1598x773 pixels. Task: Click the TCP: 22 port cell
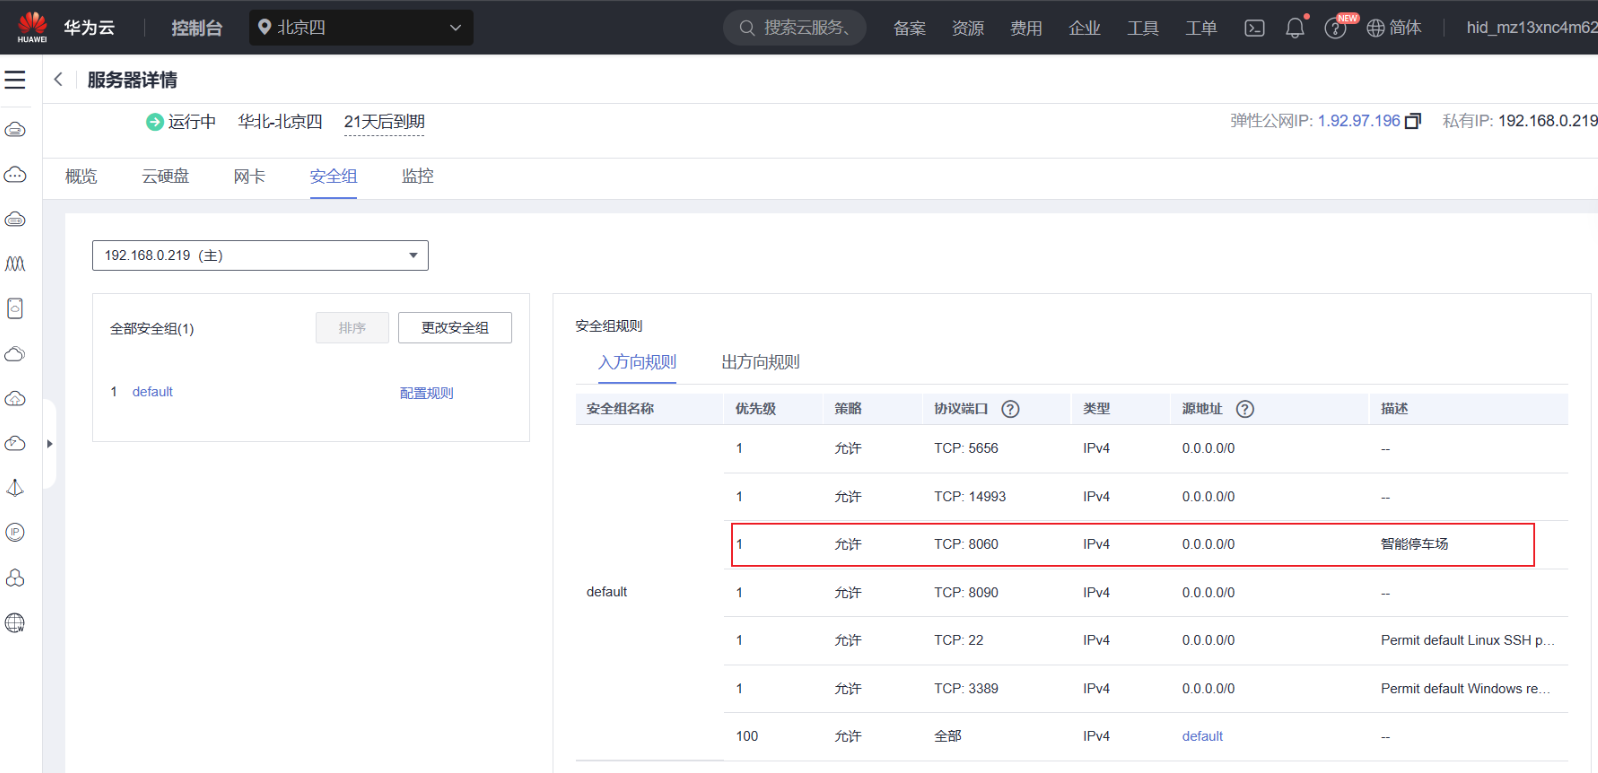[x=959, y=641]
